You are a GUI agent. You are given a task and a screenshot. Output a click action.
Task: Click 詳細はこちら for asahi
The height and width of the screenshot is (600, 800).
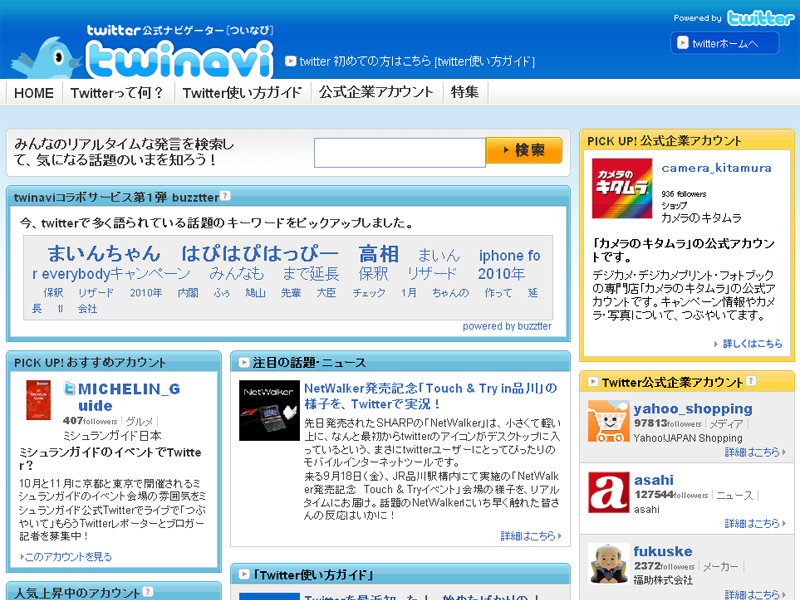tap(752, 523)
